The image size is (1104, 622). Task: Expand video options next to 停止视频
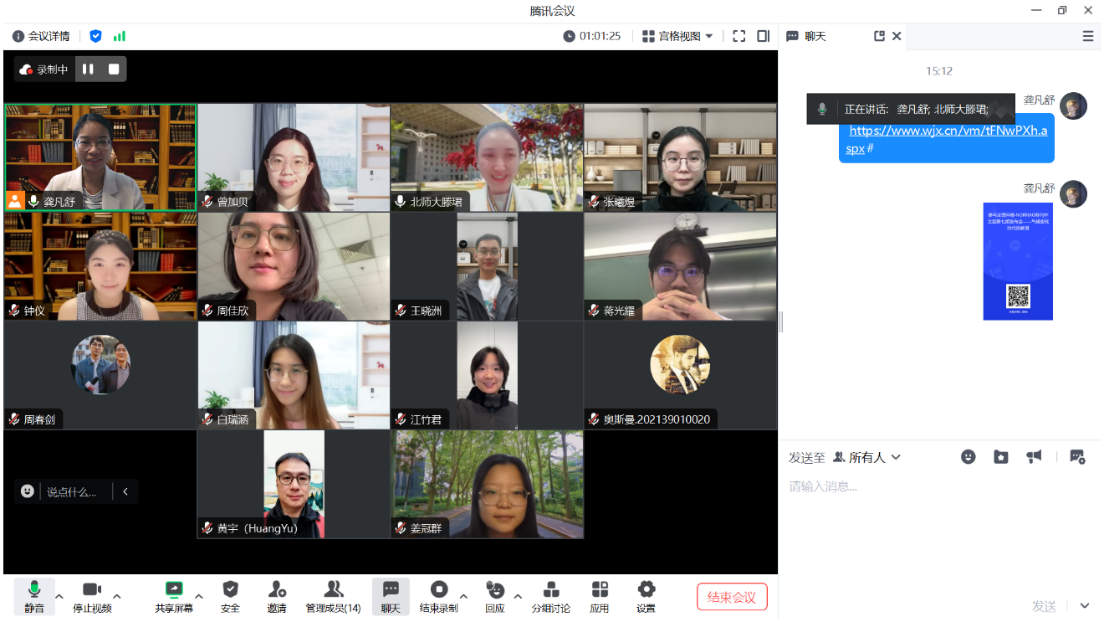pos(117,597)
